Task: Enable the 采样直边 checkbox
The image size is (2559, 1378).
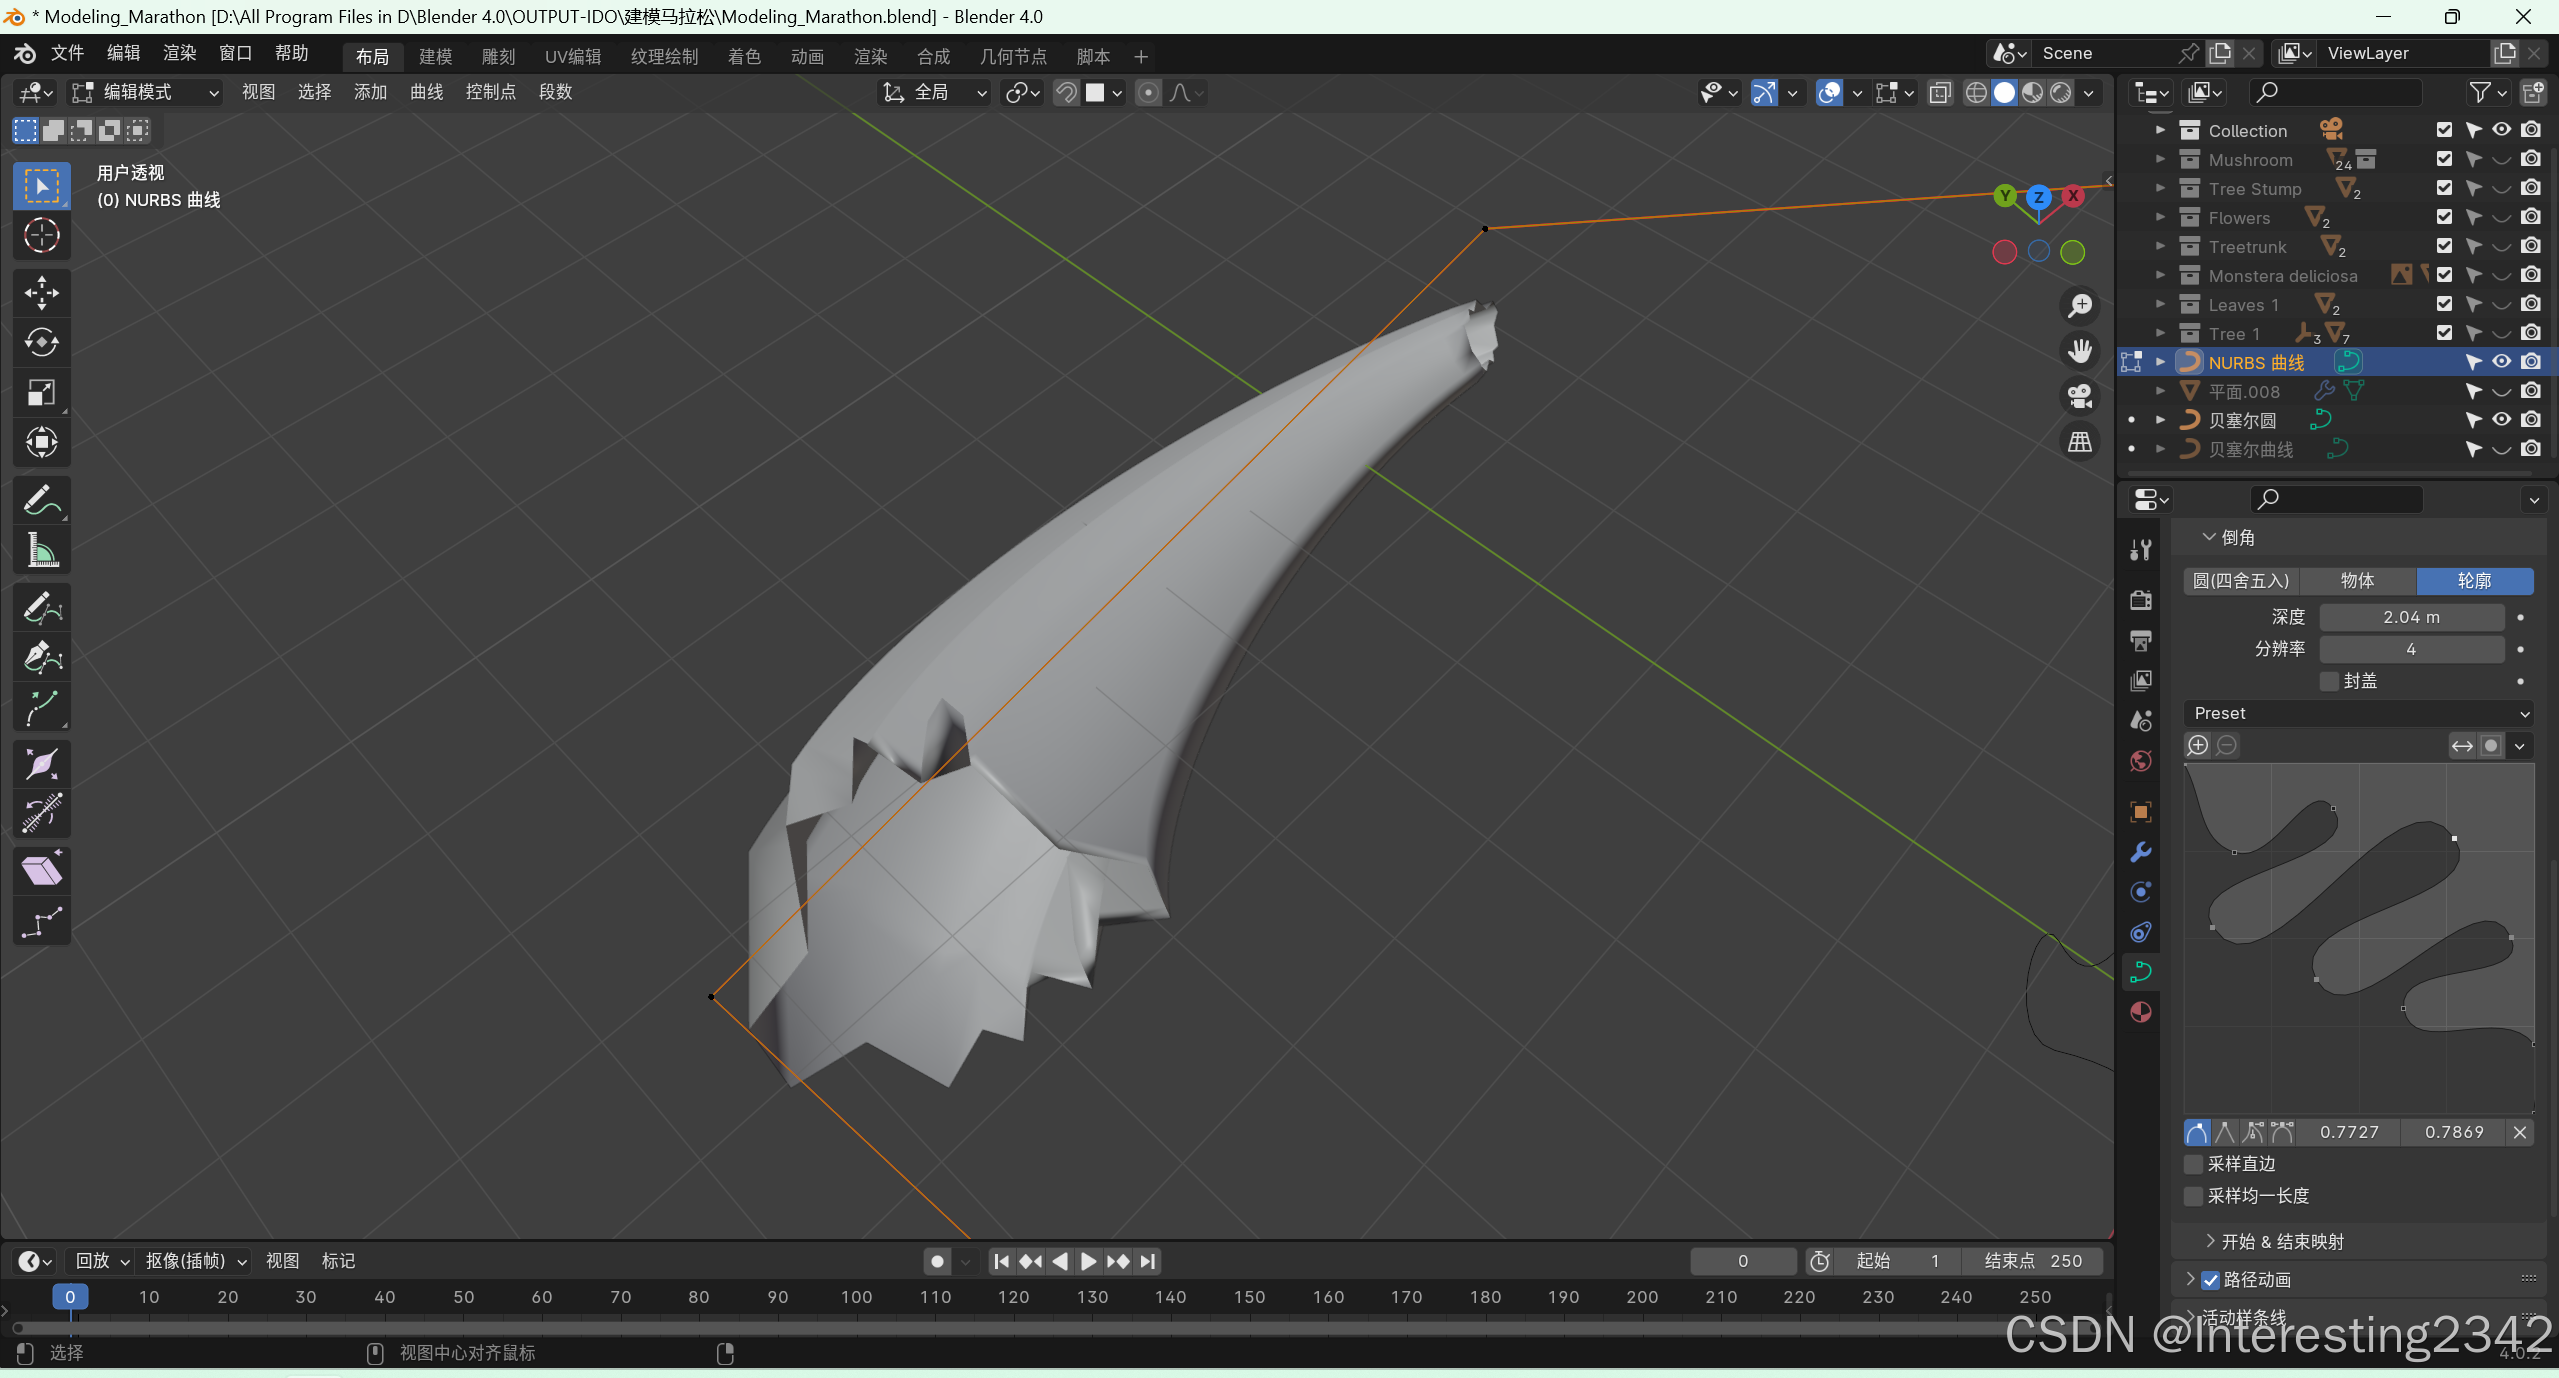Action: click(2194, 1164)
